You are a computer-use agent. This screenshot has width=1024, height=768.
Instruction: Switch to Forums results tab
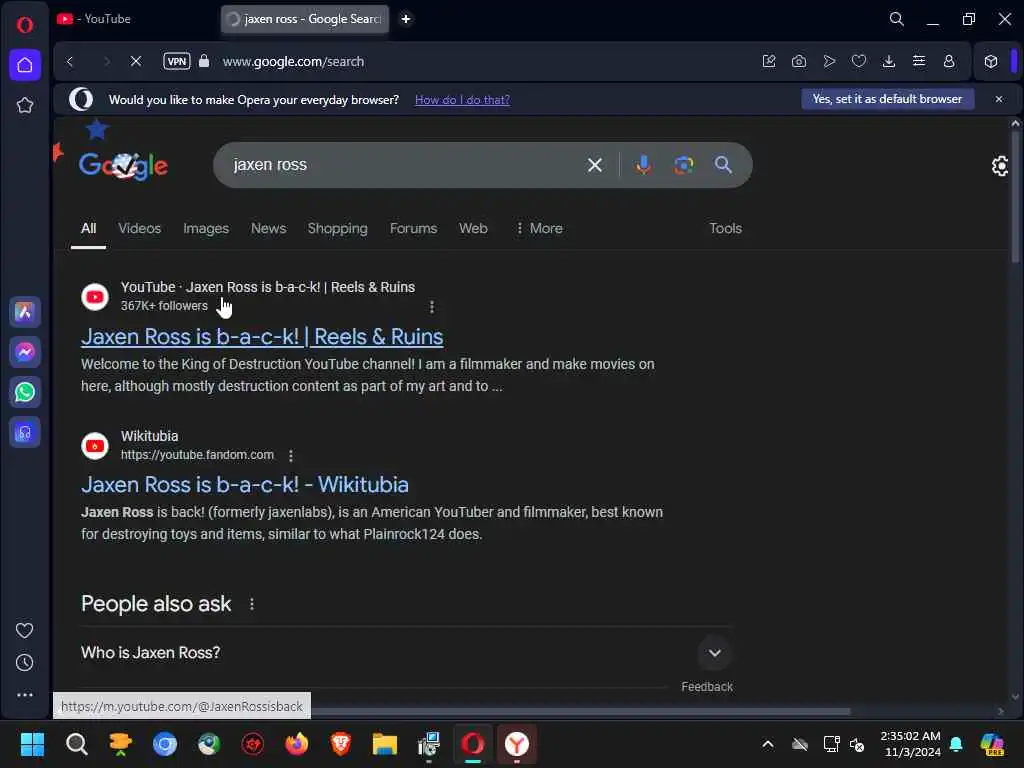click(x=413, y=229)
